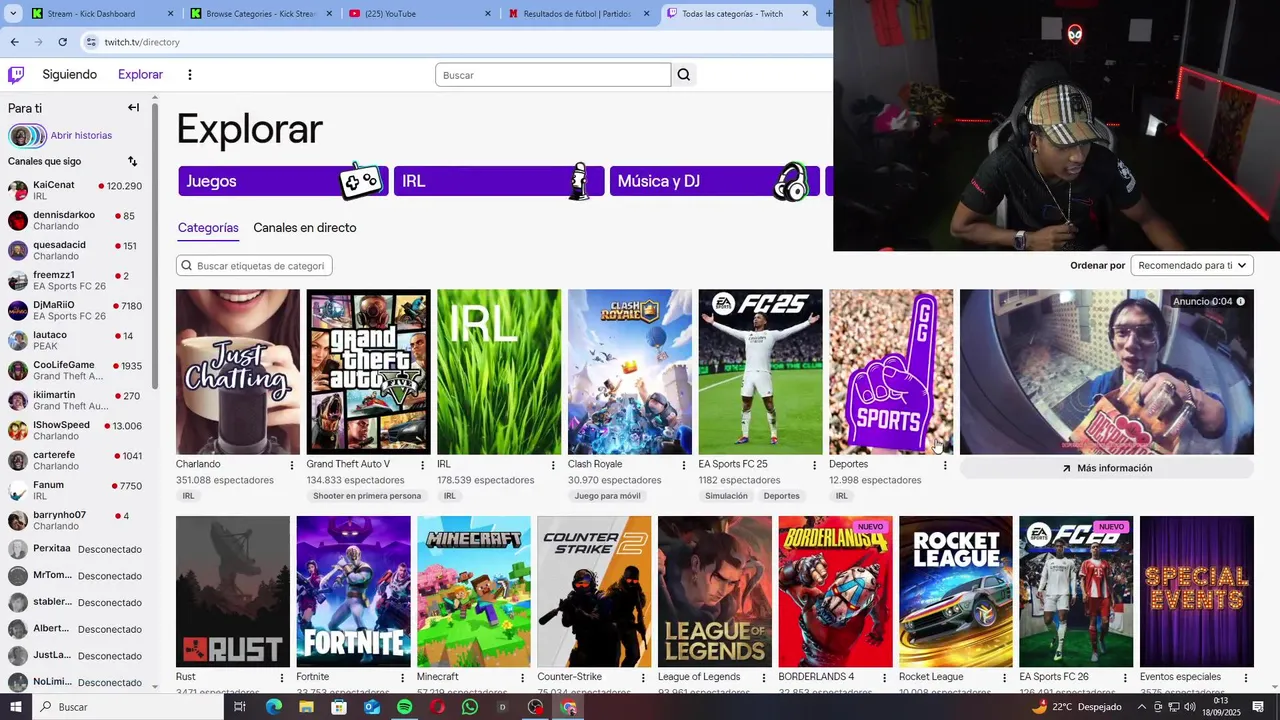Open Spotify from the taskbar

point(404,707)
